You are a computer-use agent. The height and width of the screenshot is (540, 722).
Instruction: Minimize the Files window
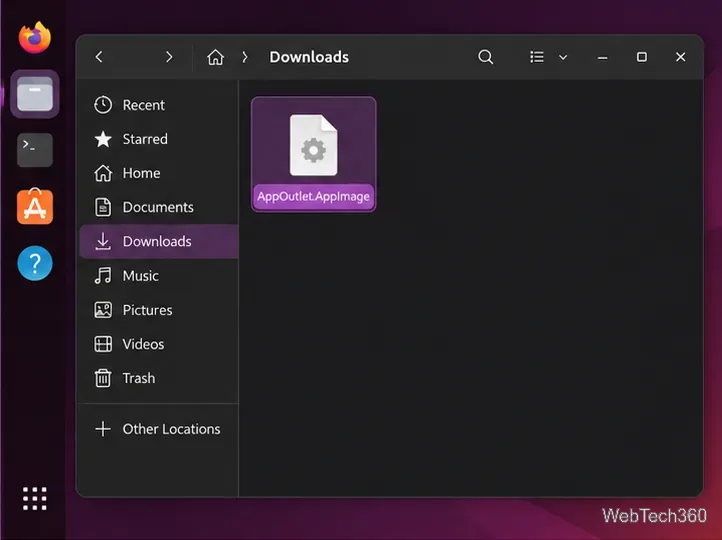point(602,58)
